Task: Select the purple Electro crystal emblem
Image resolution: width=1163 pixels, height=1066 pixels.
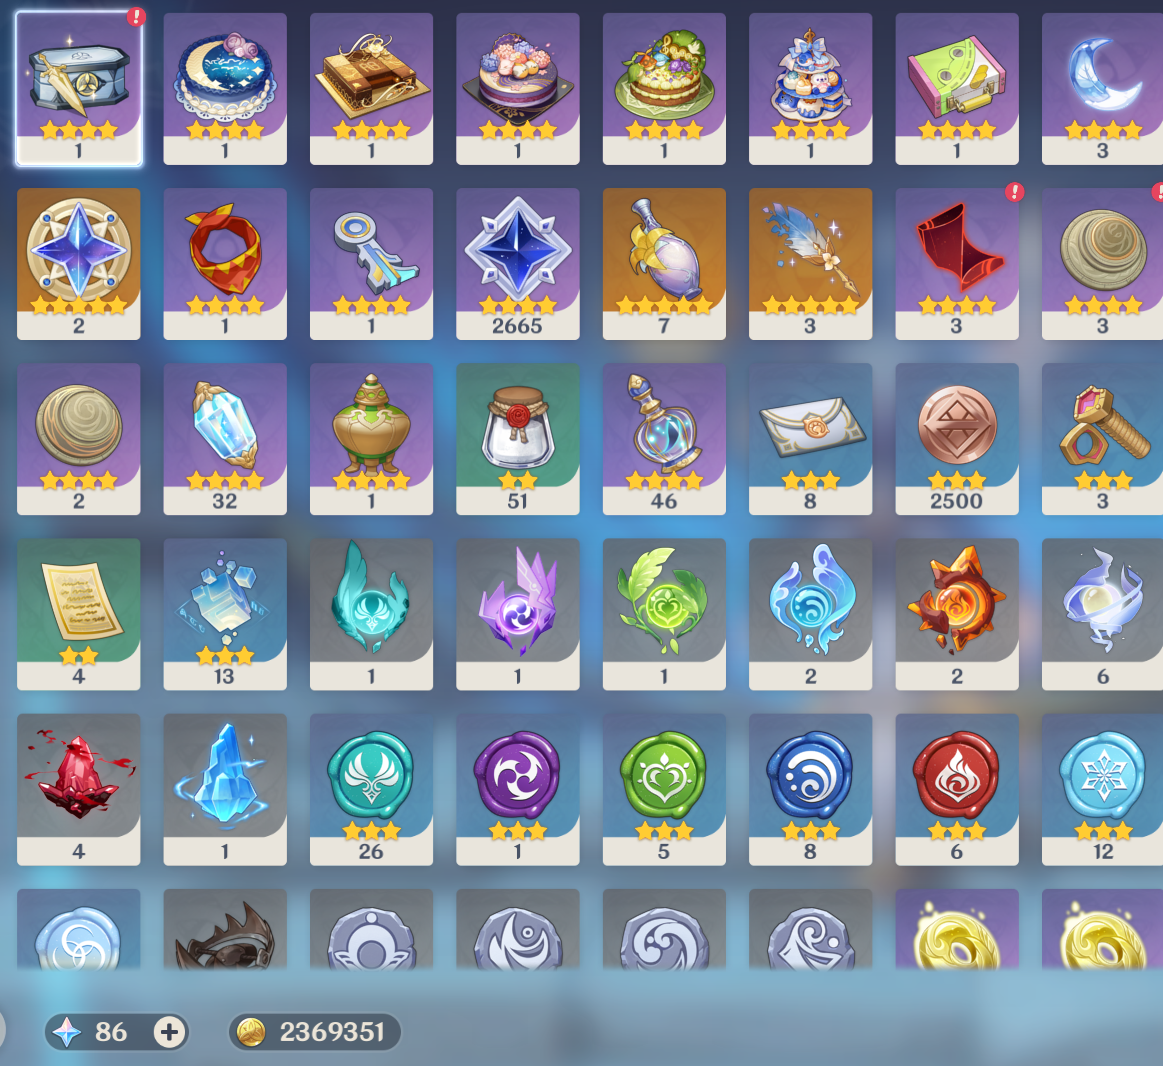Action: pyautogui.click(x=518, y=614)
